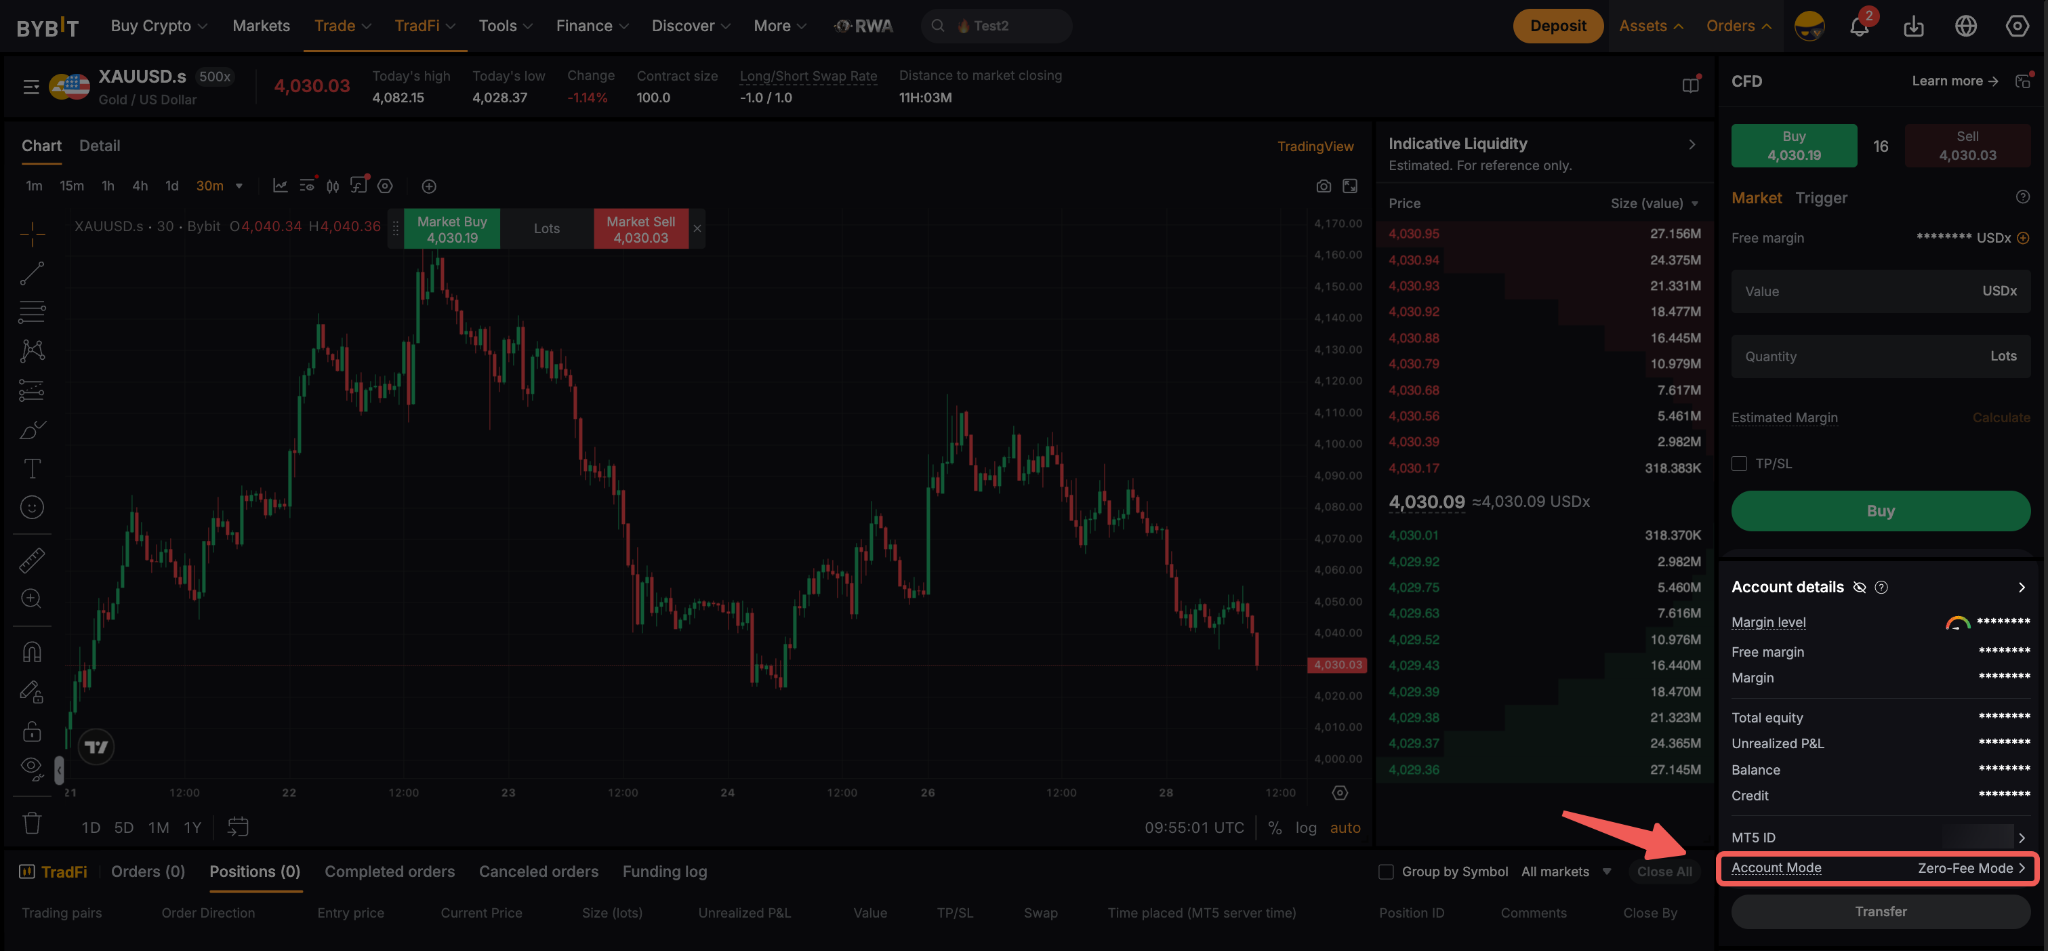This screenshot has height=951, width=2048.
Task: Switch to the Completed orders tab
Action: point(390,872)
